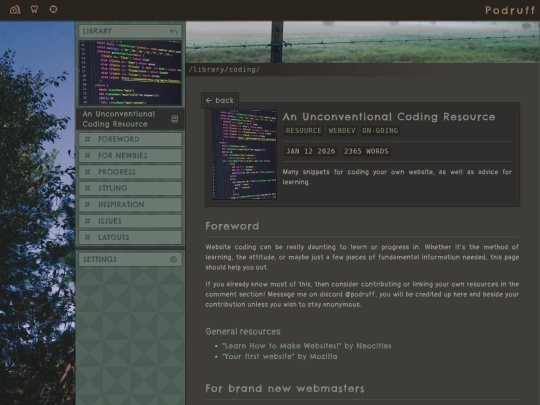The width and height of the screenshot is (540, 405).
Task: Go back using the back button
Action: point(220,101)
